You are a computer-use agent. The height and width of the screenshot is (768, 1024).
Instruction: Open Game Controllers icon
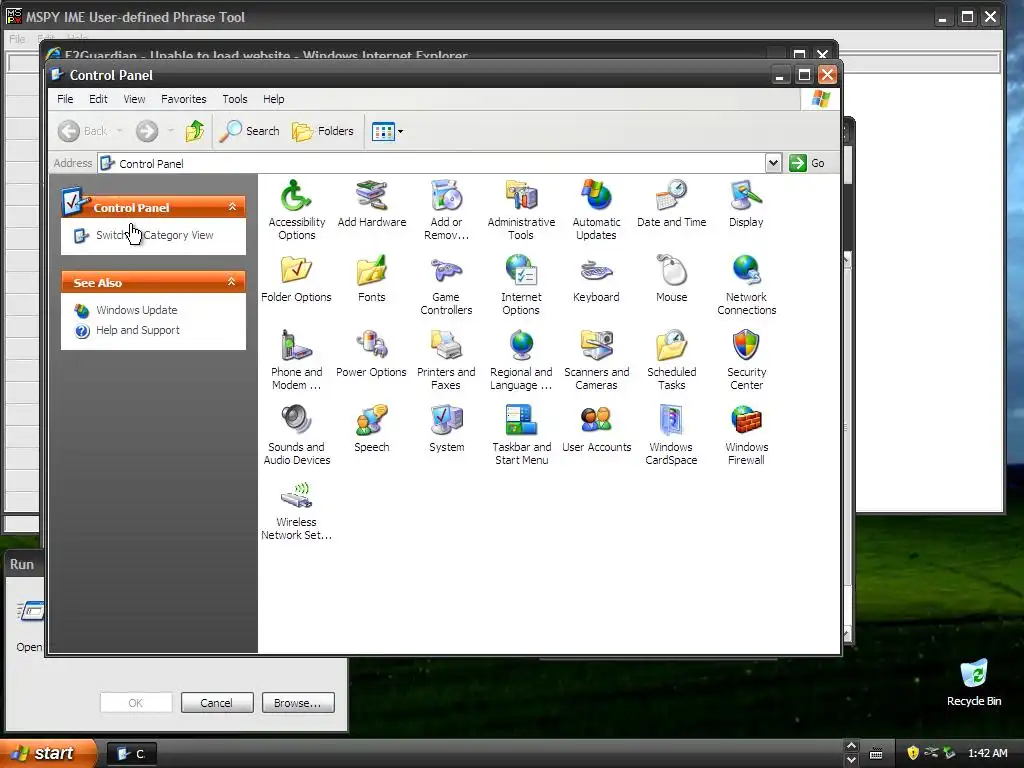[447, 285]
